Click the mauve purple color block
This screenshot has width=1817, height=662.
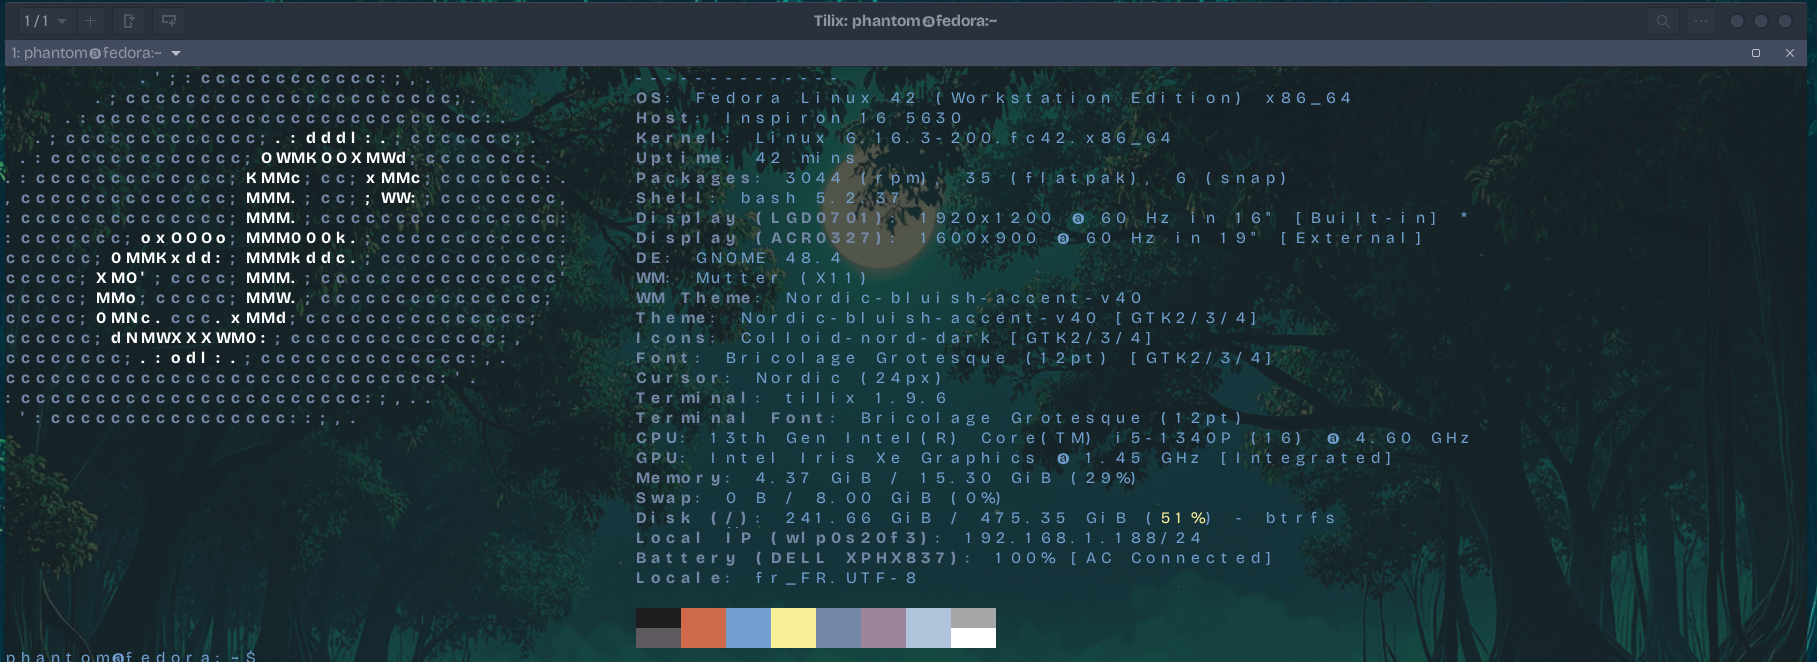pos(883,628)
